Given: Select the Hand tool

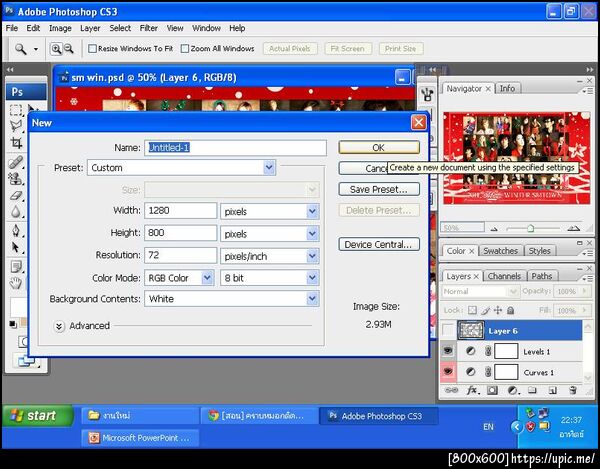Looking at the screenshot, I should pos(16,283).
